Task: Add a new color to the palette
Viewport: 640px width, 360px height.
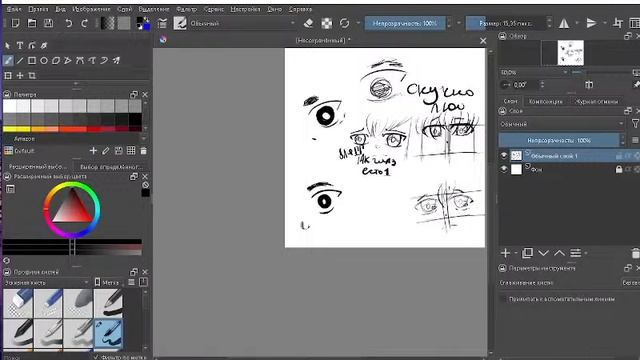Action: click(x=93, y=151)
